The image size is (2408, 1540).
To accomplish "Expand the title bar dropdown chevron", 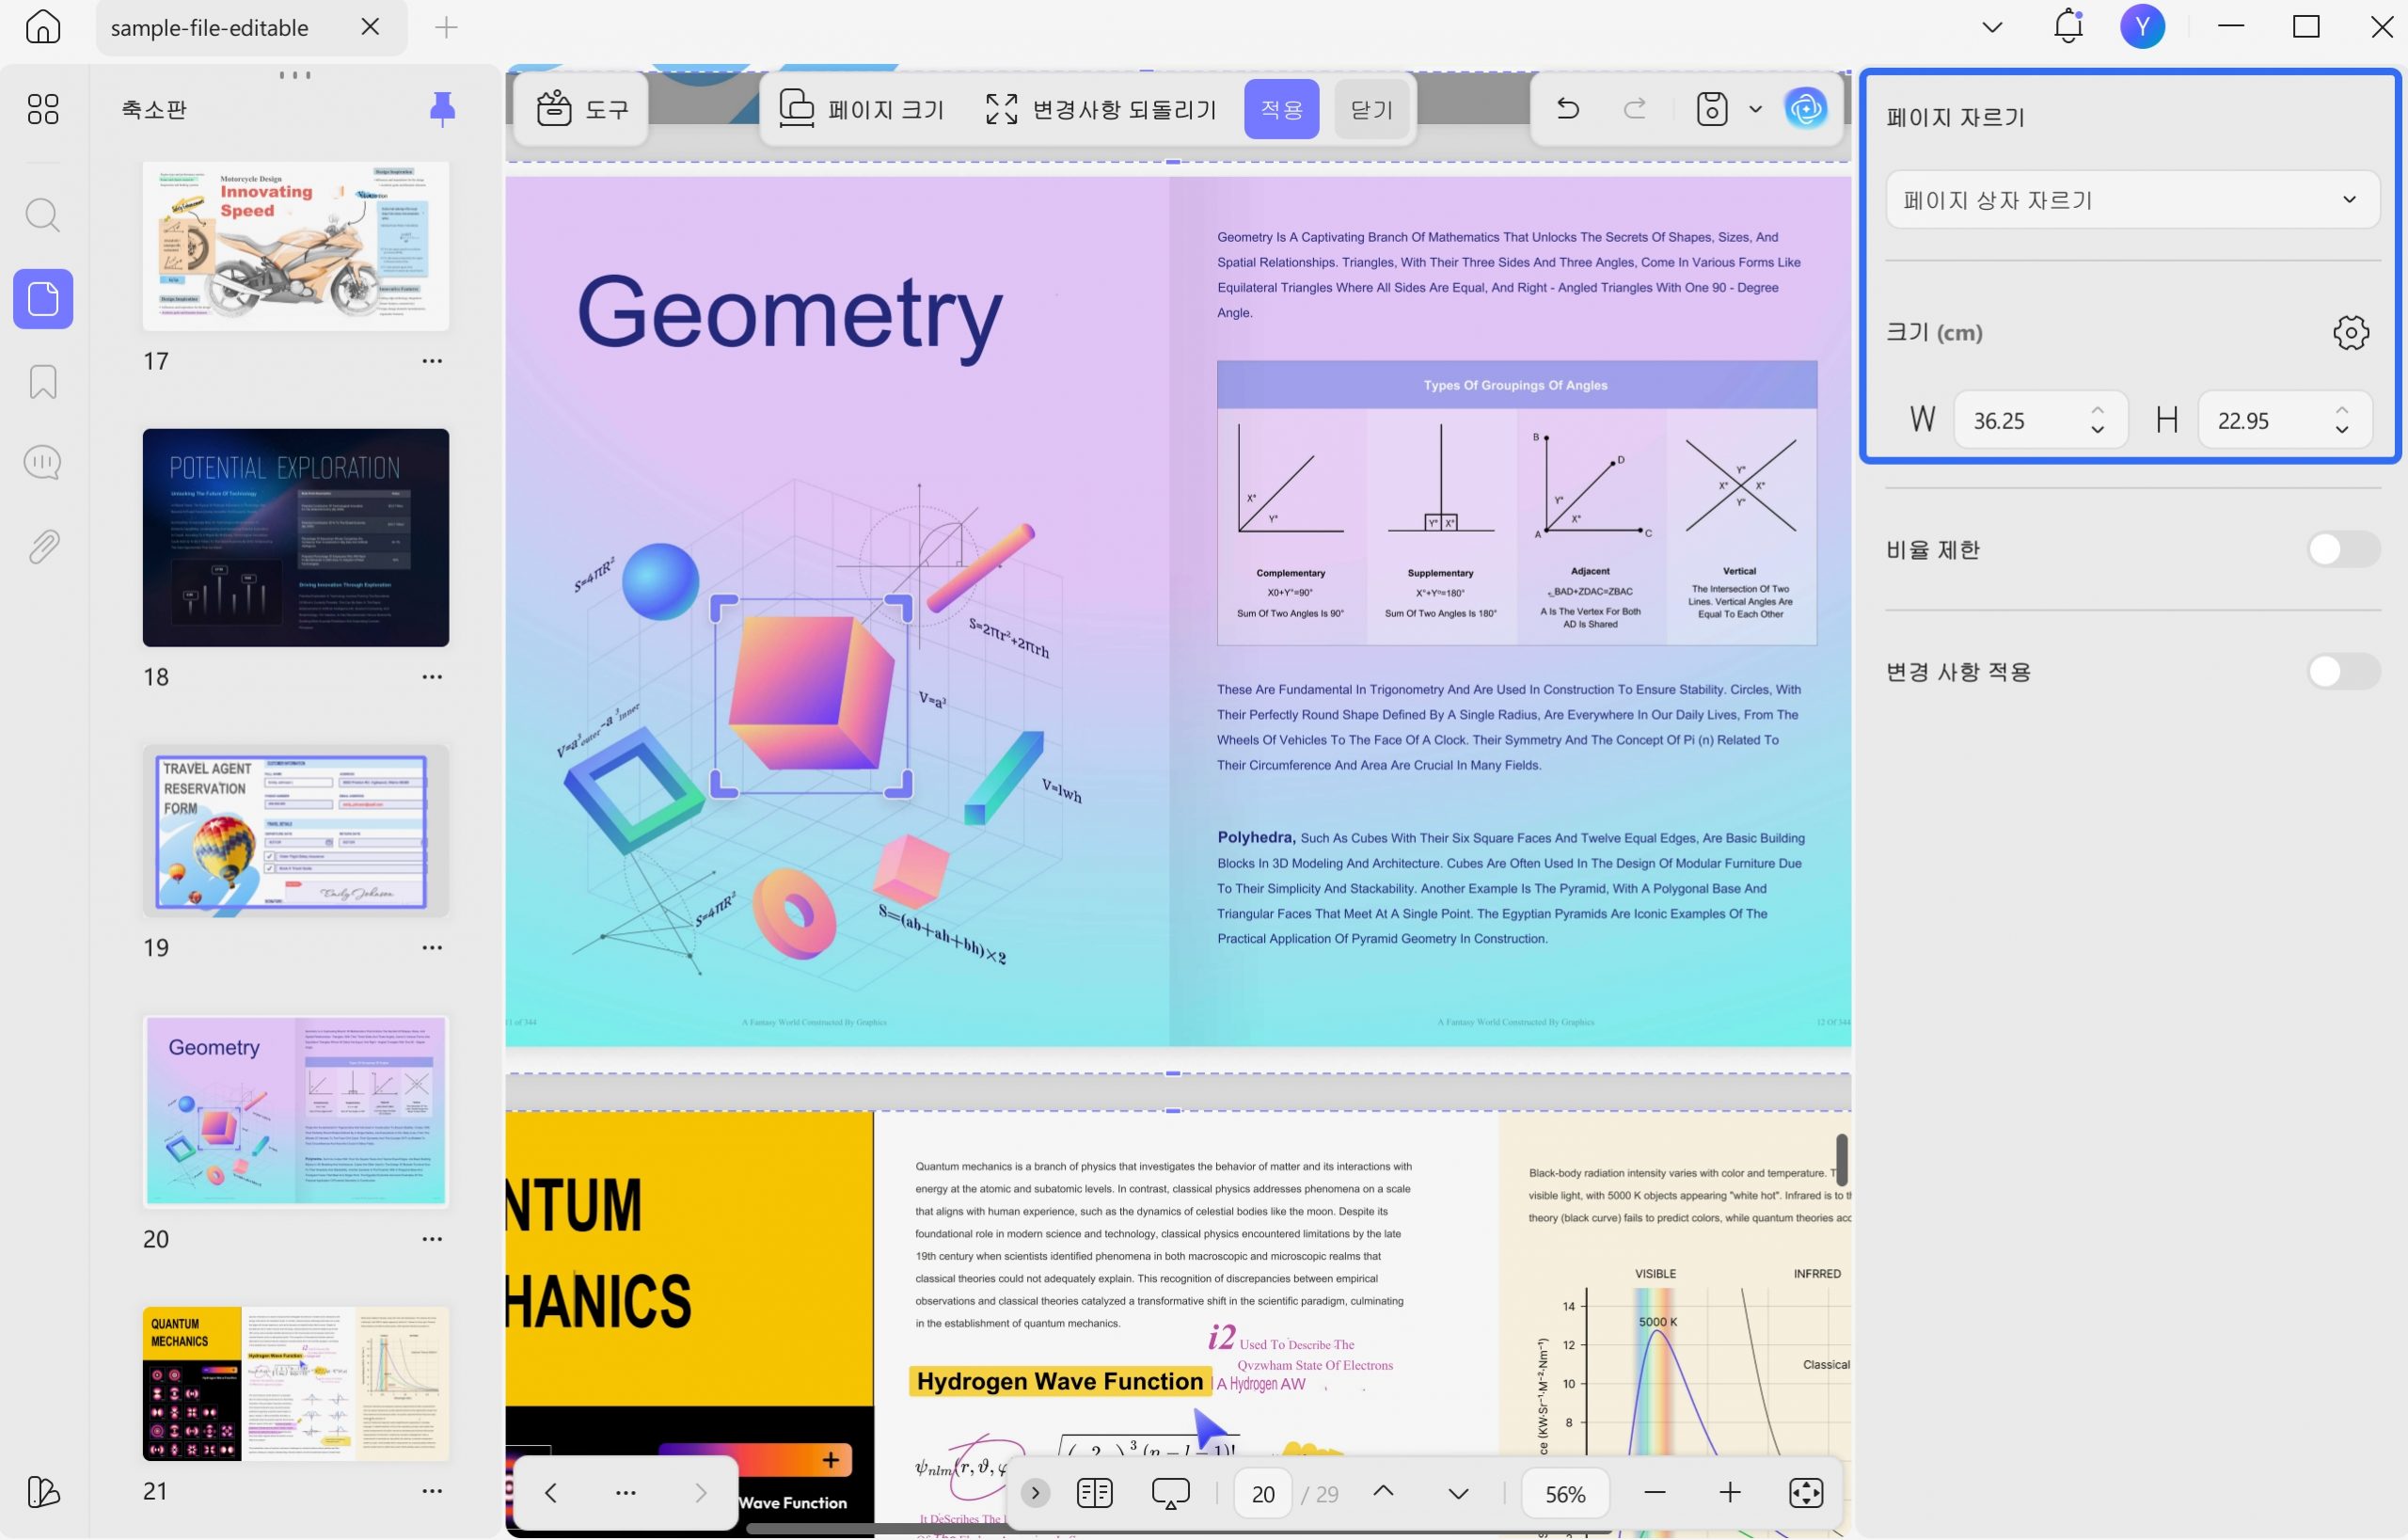I will (1992, 27).
